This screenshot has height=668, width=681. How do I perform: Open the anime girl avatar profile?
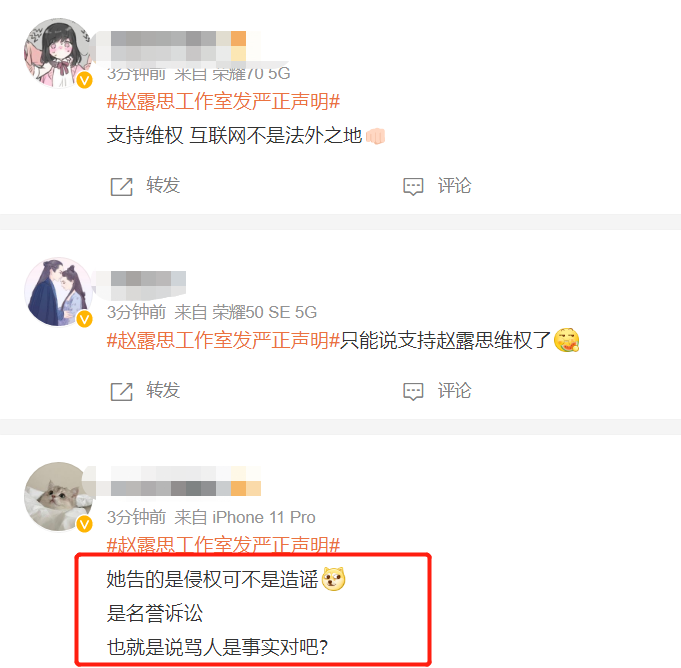click(58, 53)
